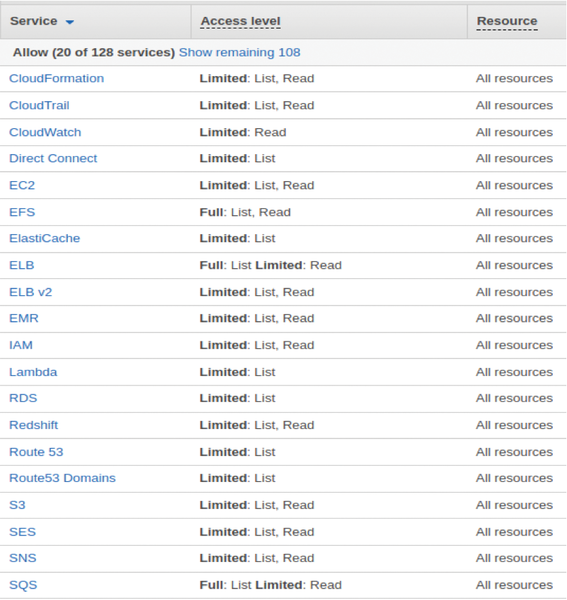567x600 pixels.
Task: Select 'Limited: List, Read' in the SES row
Action: 257,532
